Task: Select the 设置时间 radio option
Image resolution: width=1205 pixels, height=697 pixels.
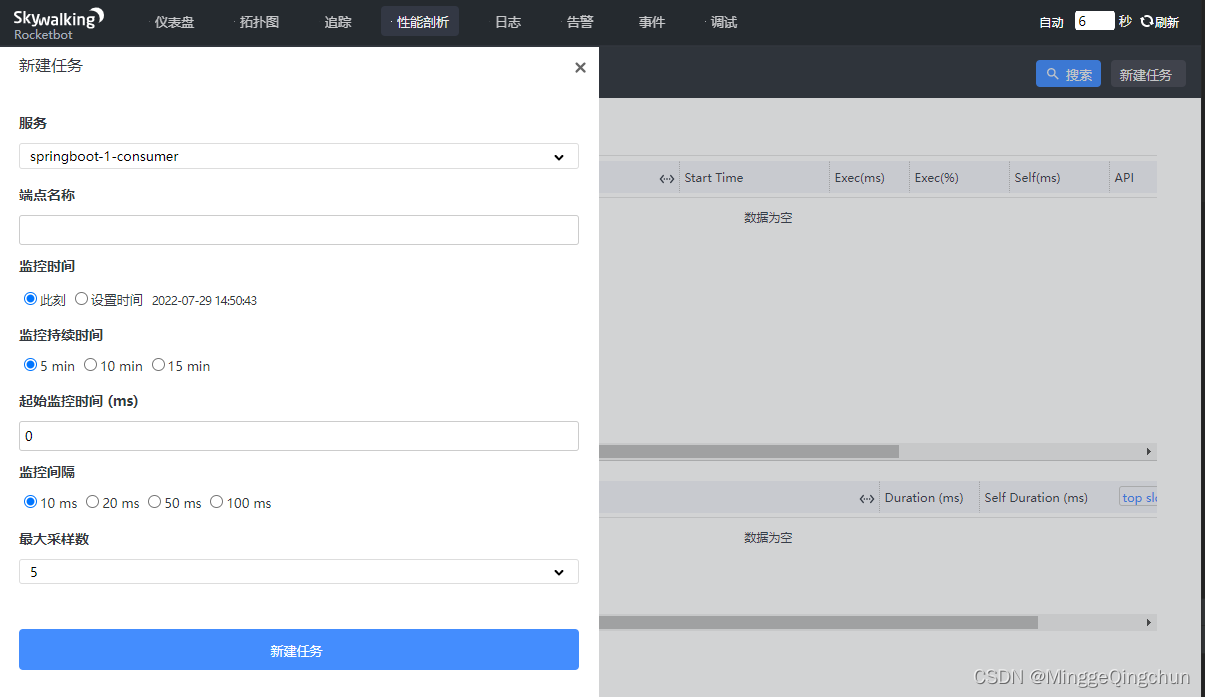Action: pos(82,299)
